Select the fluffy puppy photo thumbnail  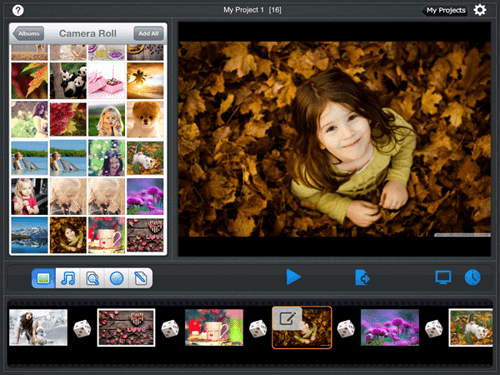coord(145,119)
